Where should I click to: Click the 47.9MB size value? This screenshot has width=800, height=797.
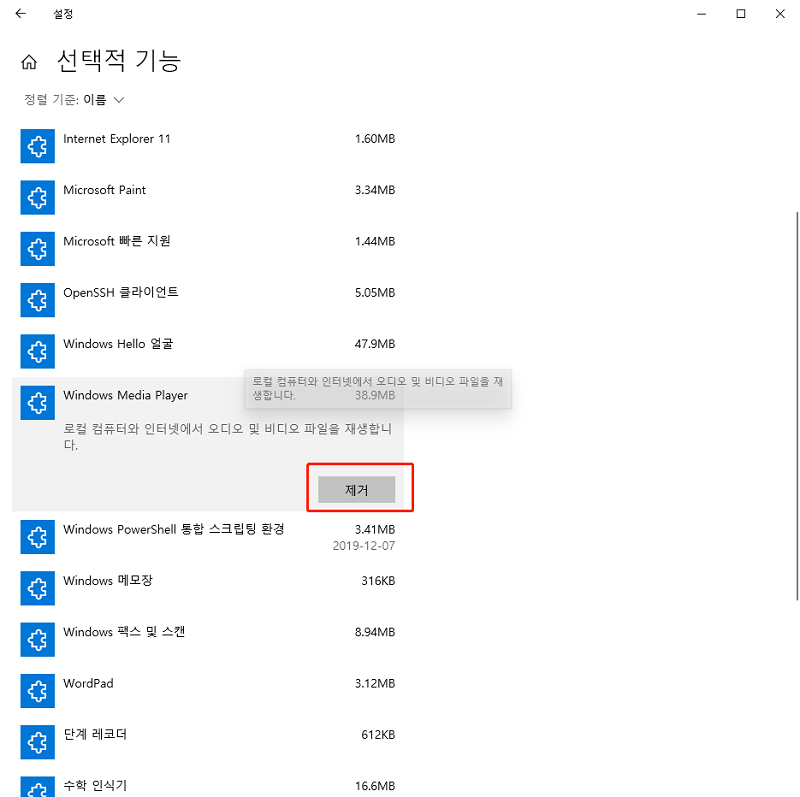click(x=375, y=344)
